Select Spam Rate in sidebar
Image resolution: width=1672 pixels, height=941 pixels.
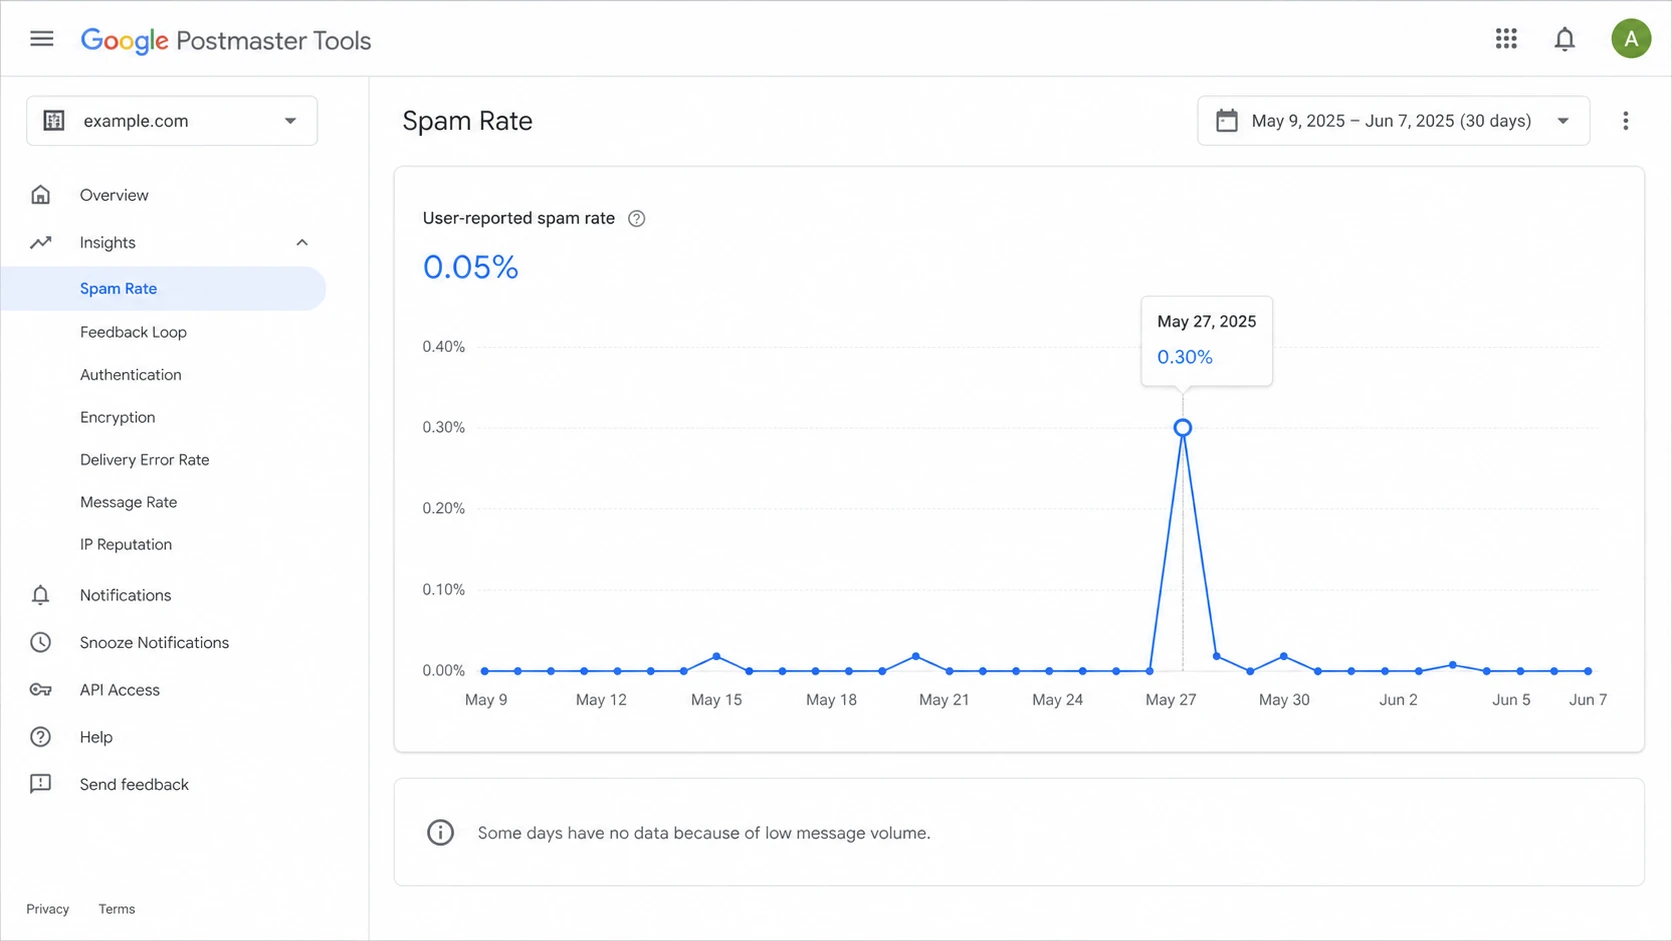164,289
